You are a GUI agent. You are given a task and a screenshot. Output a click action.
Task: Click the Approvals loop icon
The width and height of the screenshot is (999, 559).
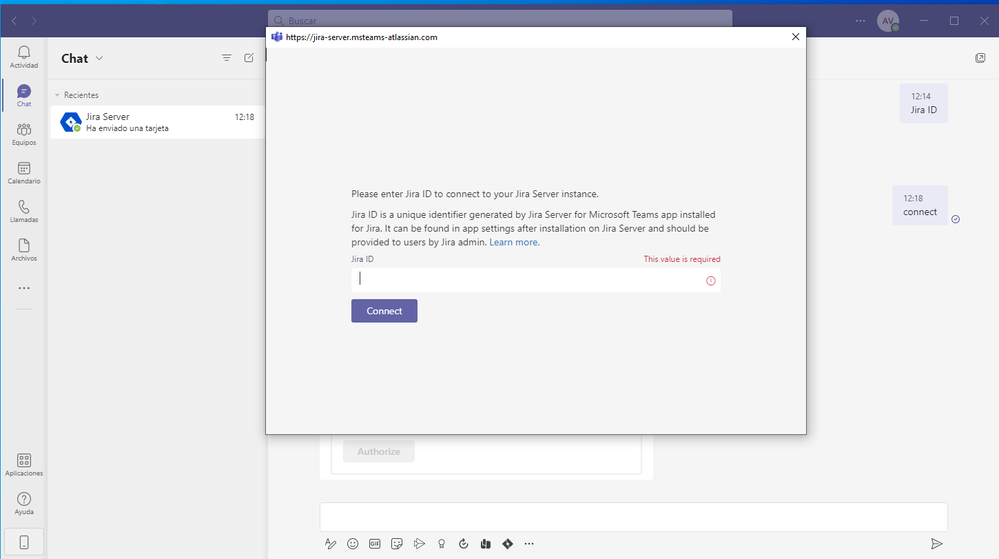click(463, 544)
